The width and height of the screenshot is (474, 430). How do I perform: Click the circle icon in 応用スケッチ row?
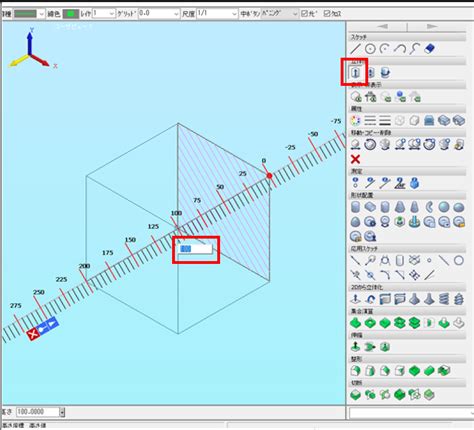[x=459, y=260]
